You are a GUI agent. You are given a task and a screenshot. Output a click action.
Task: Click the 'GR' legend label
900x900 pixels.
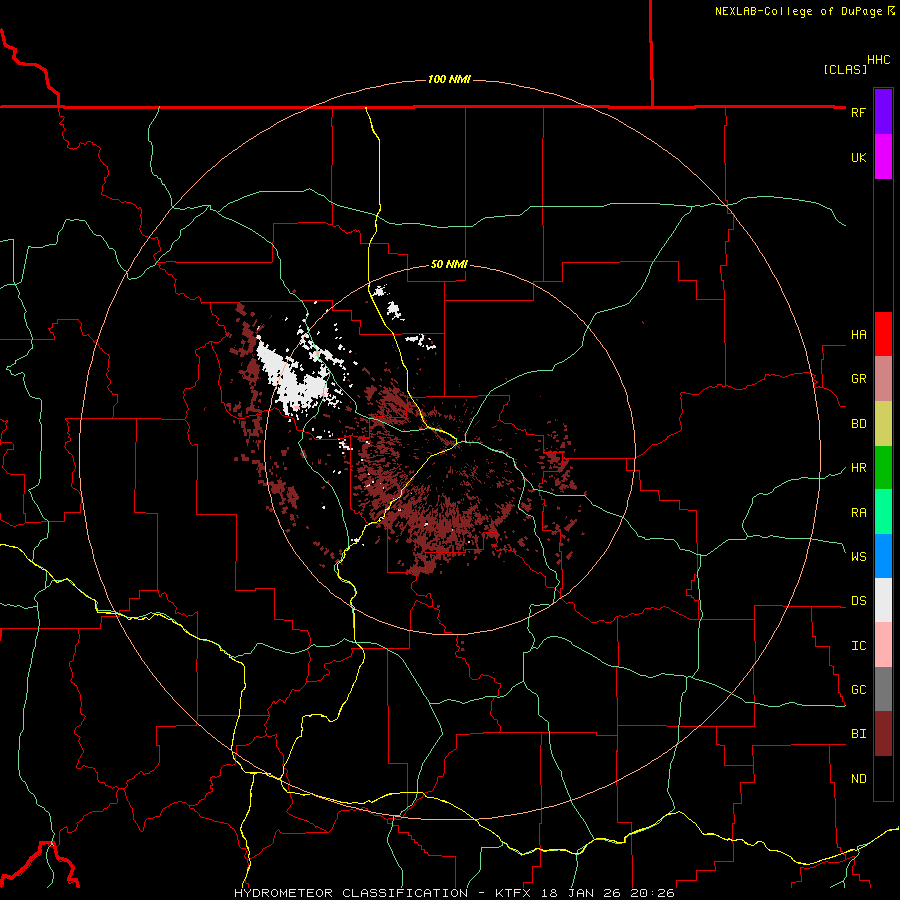[858, 379]
